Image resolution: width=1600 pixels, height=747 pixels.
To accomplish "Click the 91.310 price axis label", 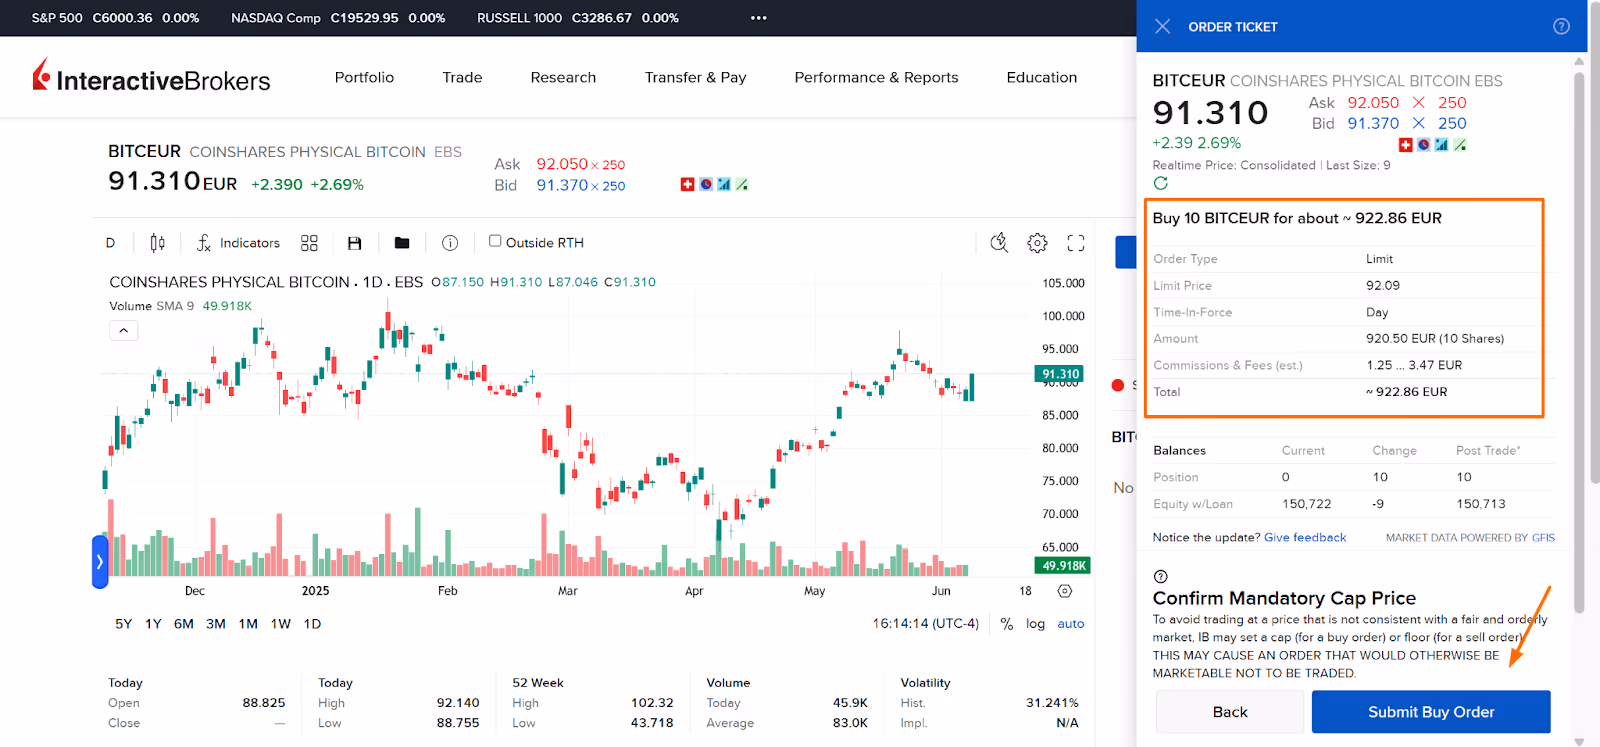I will [x=1060, y=375].
